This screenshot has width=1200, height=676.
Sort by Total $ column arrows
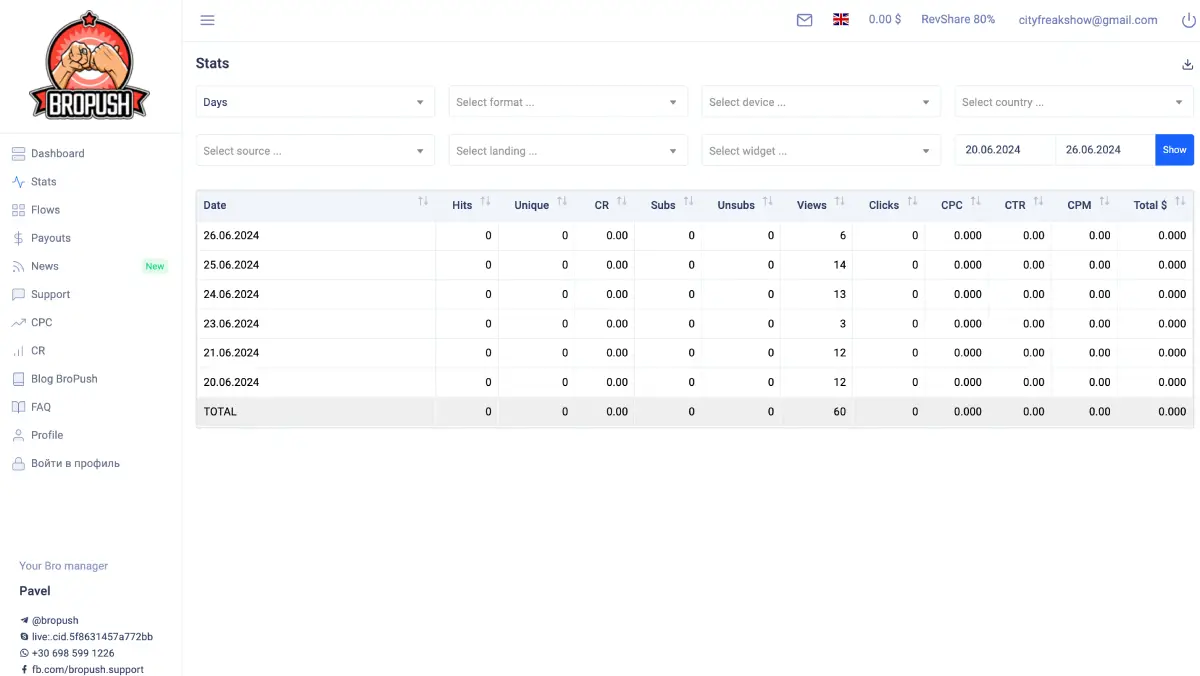click(x=1180, y=202)
